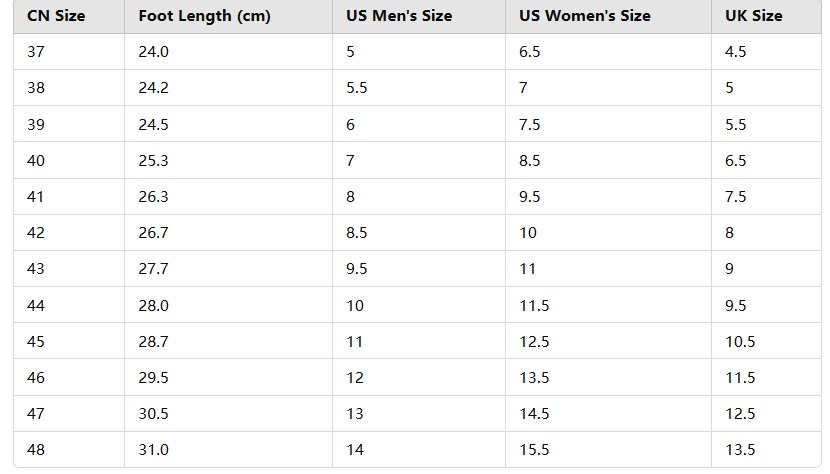Click the Foot Length (cm) column header
Image resolution: width=830 pixels, height=474 pixels.
pyautogui.click(x=228, y=16)
